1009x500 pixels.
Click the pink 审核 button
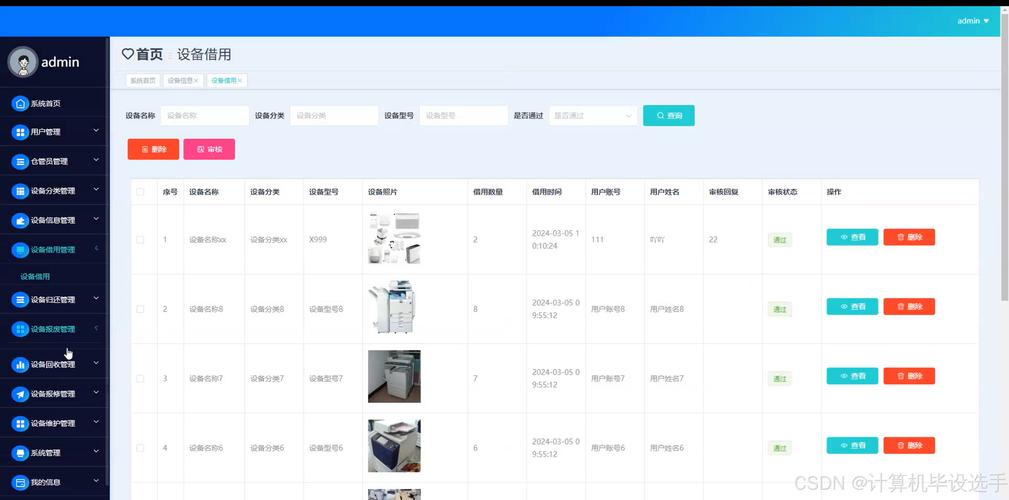tap(209, 149)
